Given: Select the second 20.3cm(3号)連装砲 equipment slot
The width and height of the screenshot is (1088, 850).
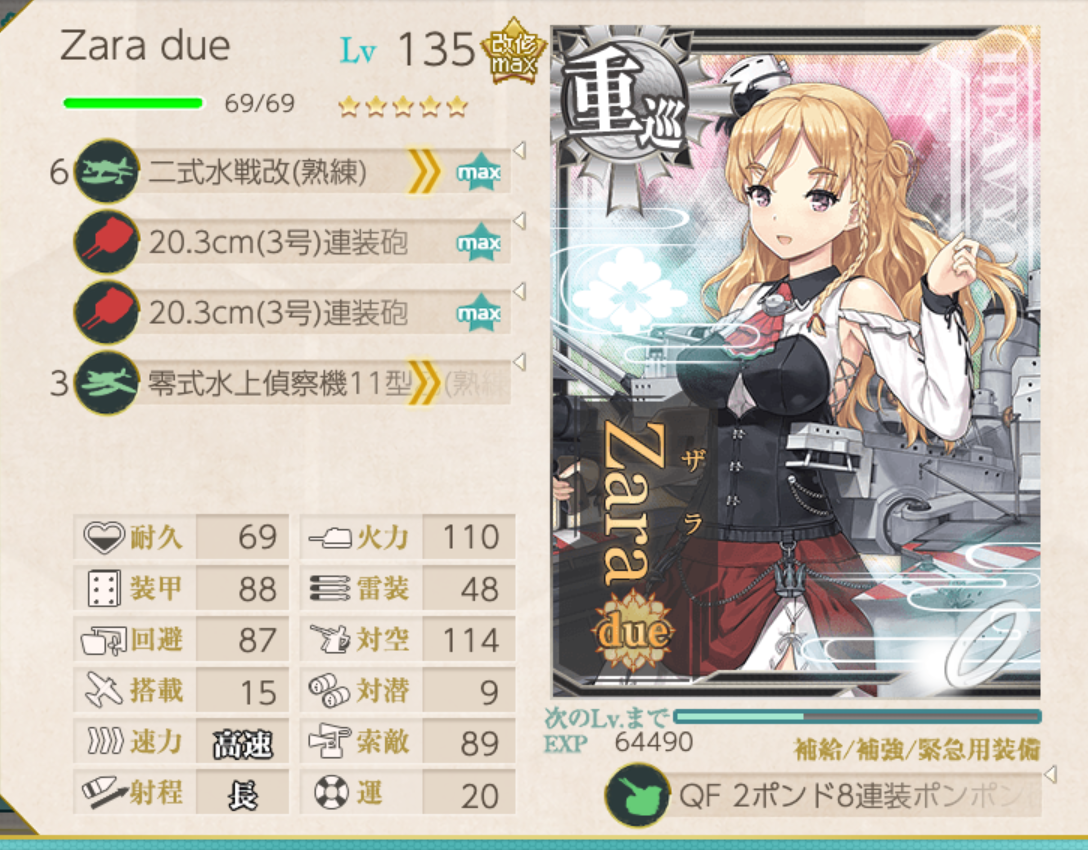Looking at the screenshot, I should (x=293, y=312).
